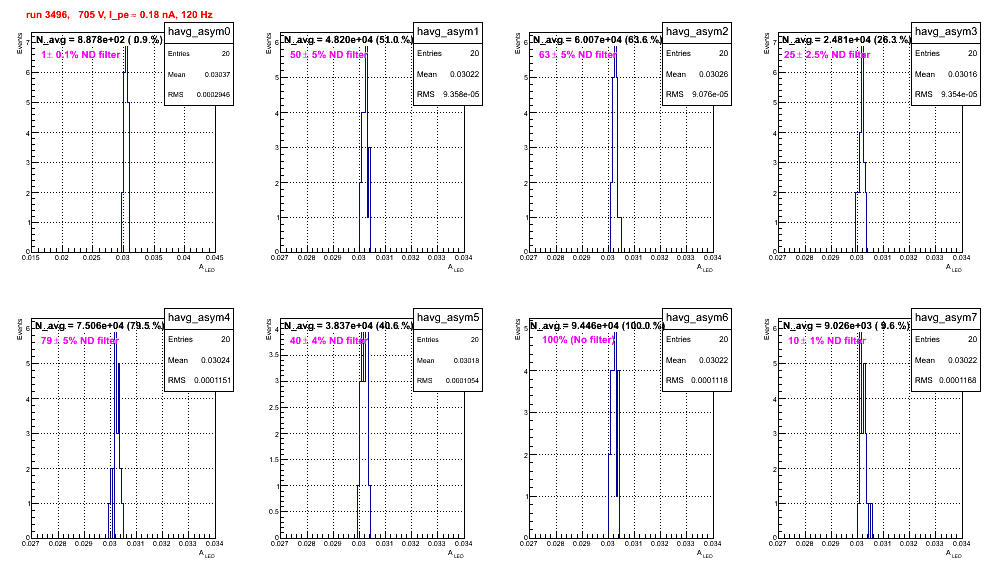Click Mean value 0.03016 in havg_asym3

(962, 74)
